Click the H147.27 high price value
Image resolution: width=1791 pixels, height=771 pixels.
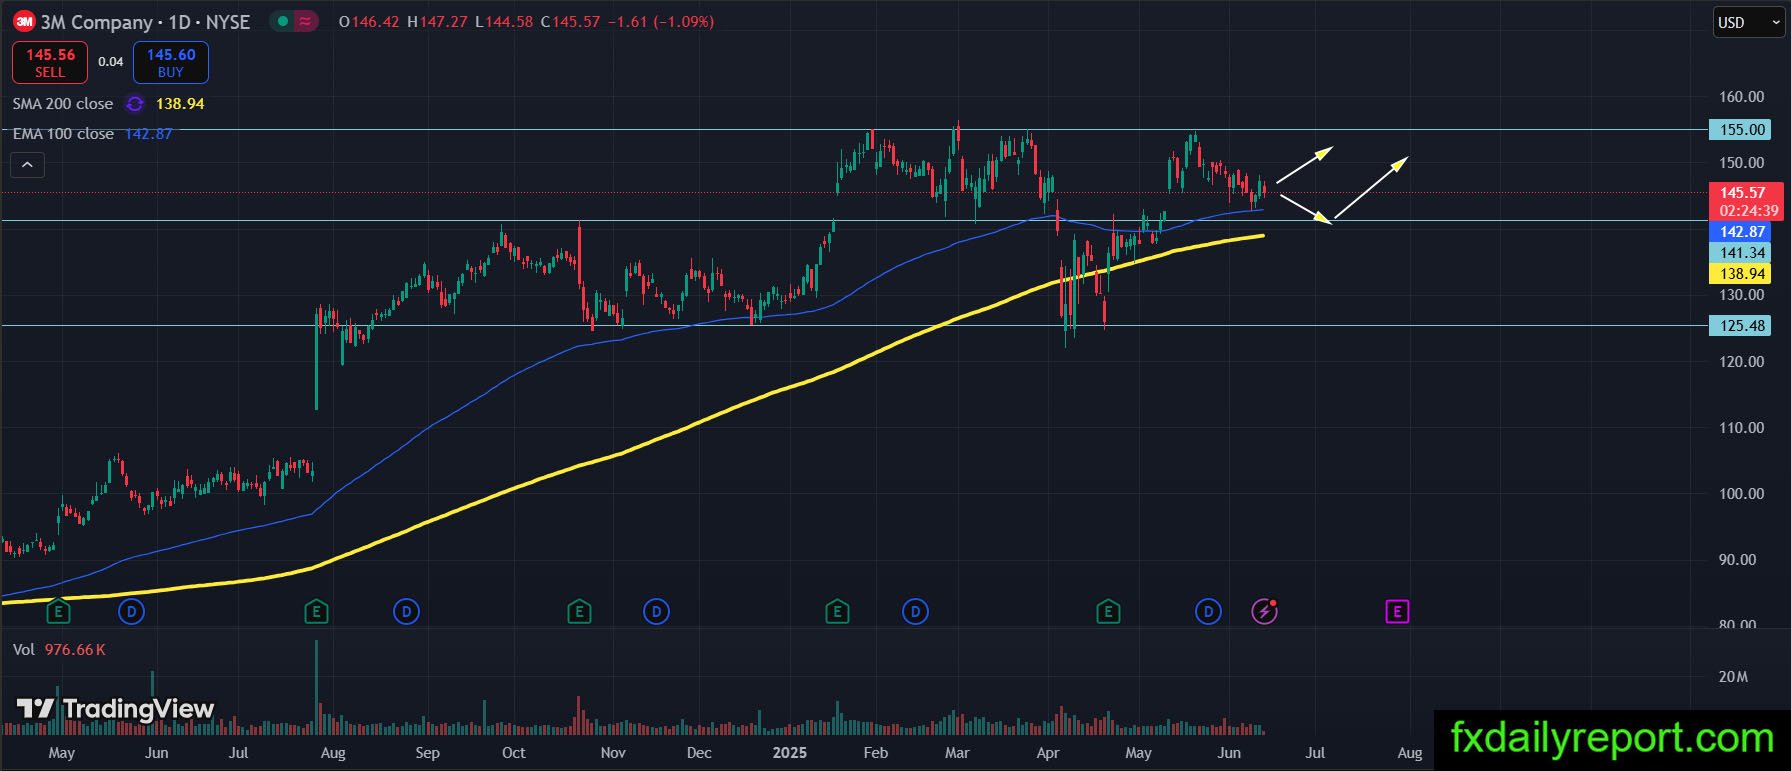click(x=437, y=22)
